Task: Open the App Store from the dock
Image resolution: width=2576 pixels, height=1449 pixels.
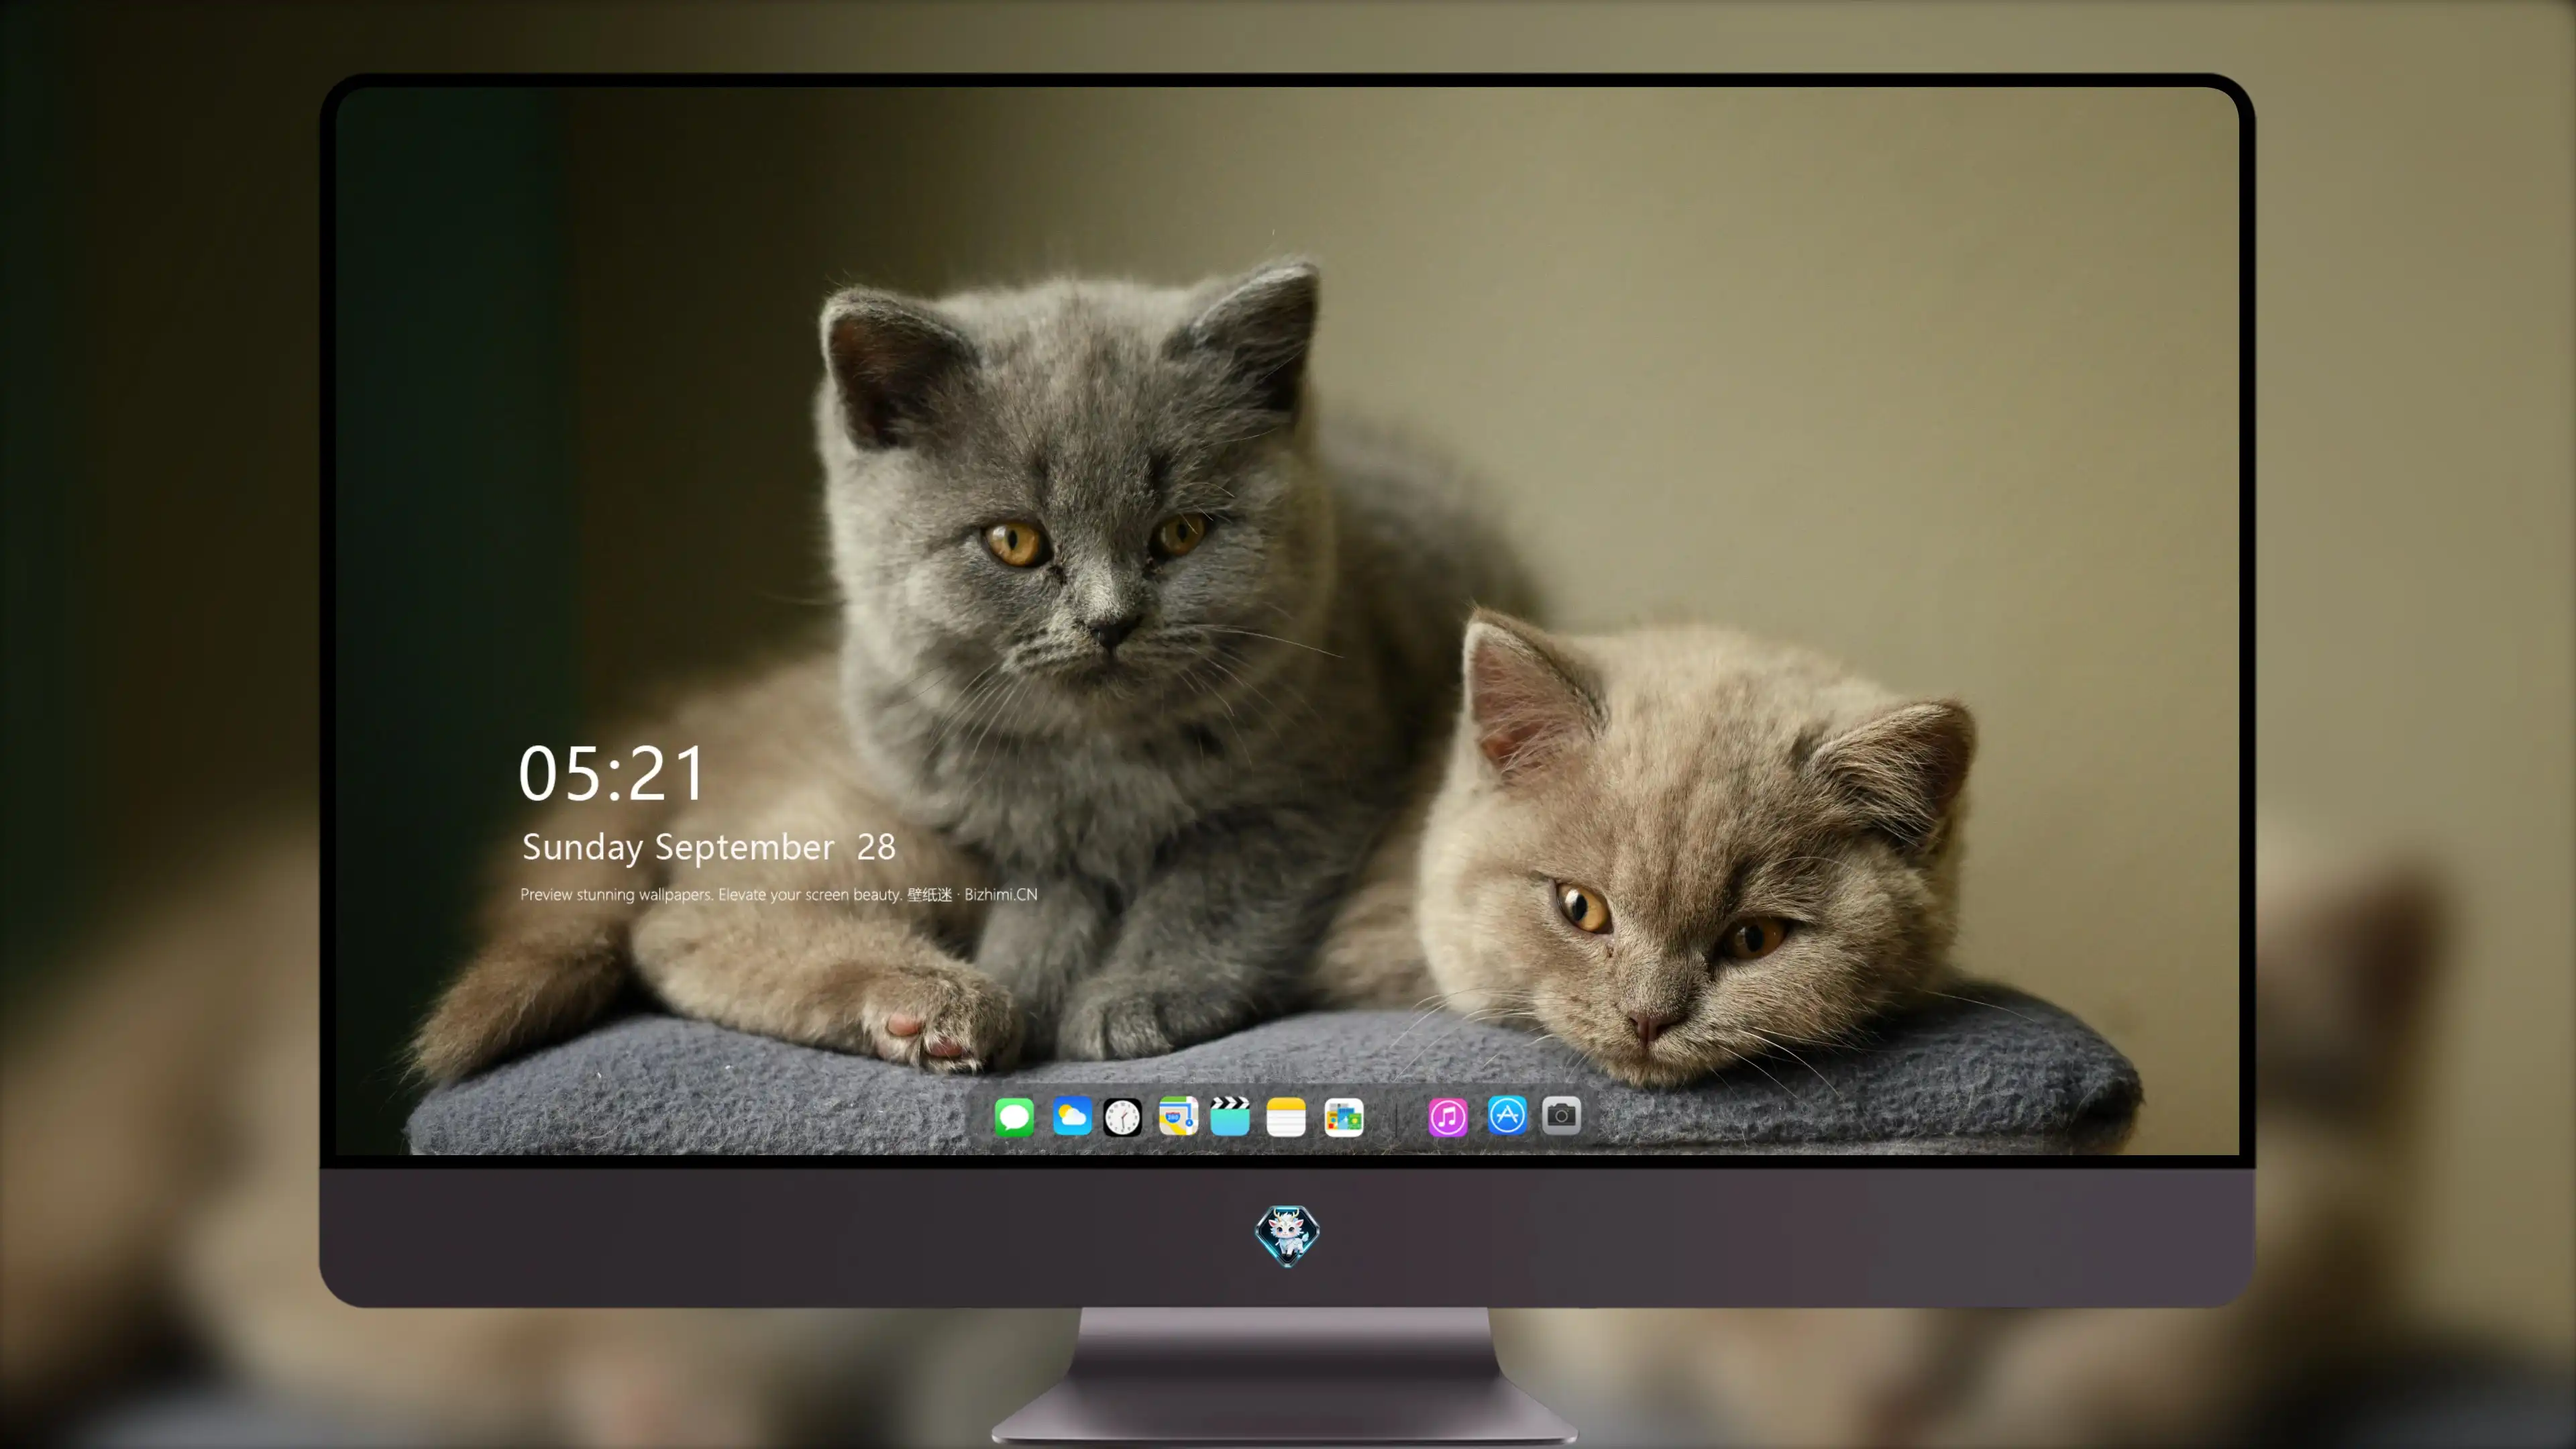Action: click(x=1507, y=1115)
